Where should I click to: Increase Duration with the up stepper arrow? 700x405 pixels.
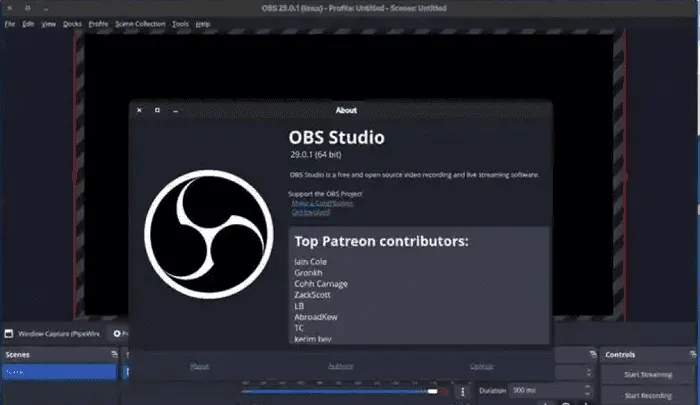tap(588, 387)
